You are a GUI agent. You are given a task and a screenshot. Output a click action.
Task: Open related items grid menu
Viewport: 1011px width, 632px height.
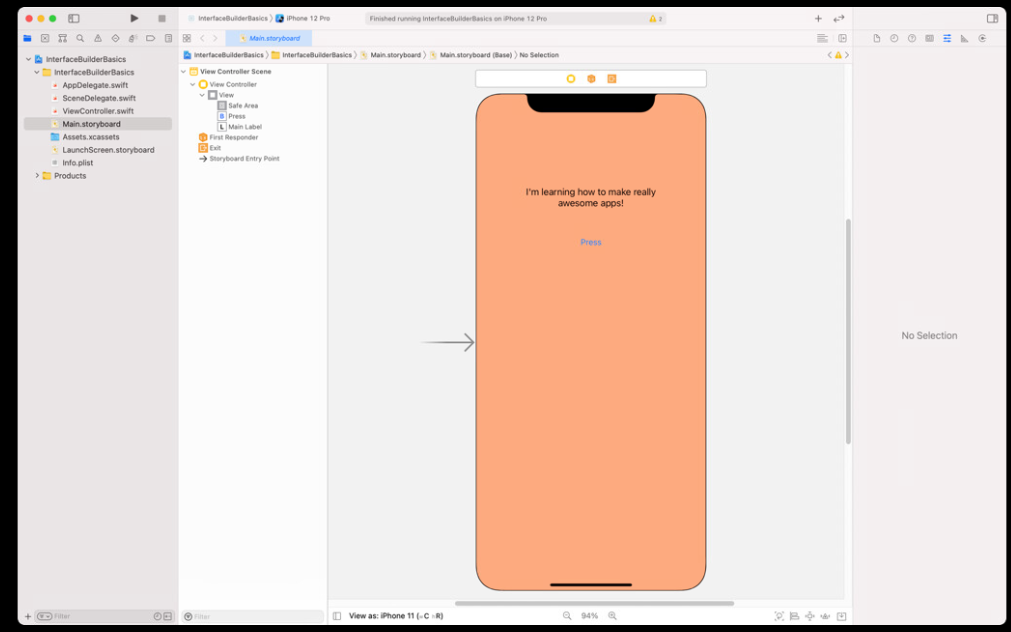[x=187, y=39]
